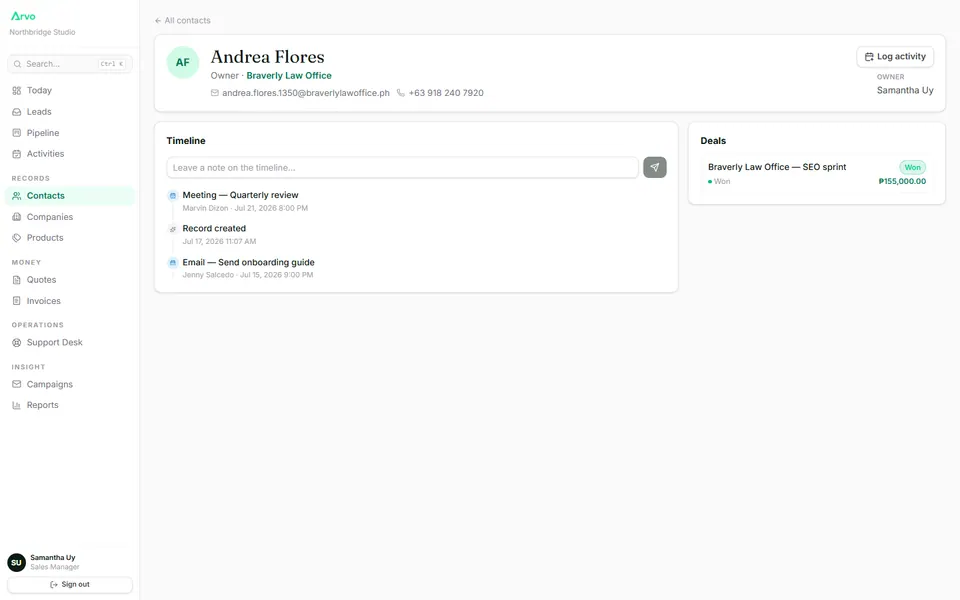
Task: Click Marvin Dizon timestamp line
Action: click(245, 208)
